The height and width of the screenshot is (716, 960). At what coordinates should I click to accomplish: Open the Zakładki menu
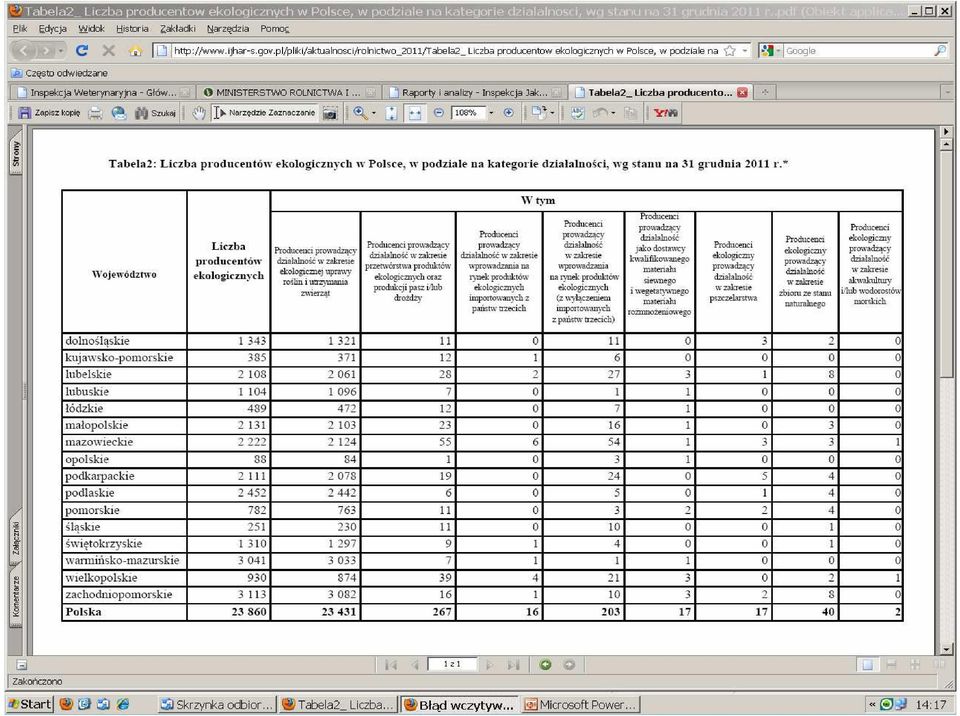pos(178,28)
